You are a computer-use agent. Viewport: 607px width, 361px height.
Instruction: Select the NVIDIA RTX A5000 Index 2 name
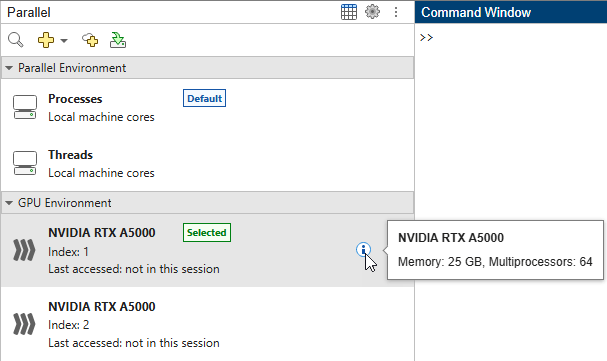tap(102, 306)
